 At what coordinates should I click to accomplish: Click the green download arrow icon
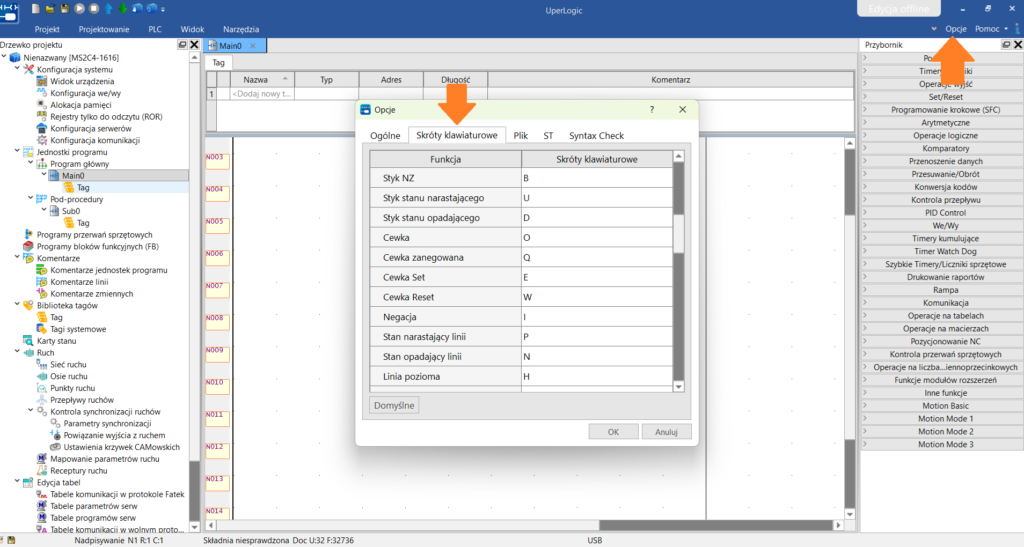[122, 8]
